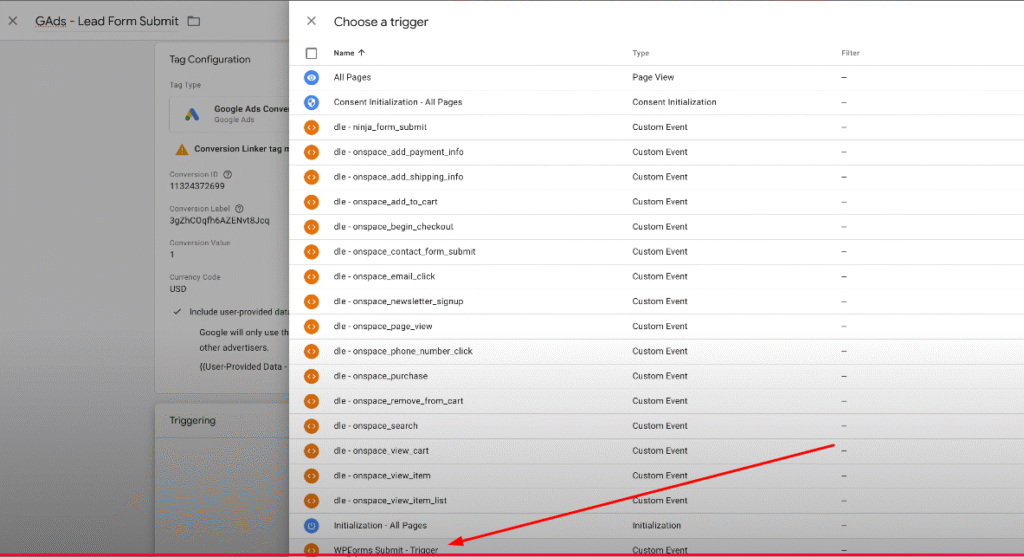The height and width of the screenshot is (557, 1024).
Task: Click the folder icon beside the tag name
Action: click(x=194, y=21)
